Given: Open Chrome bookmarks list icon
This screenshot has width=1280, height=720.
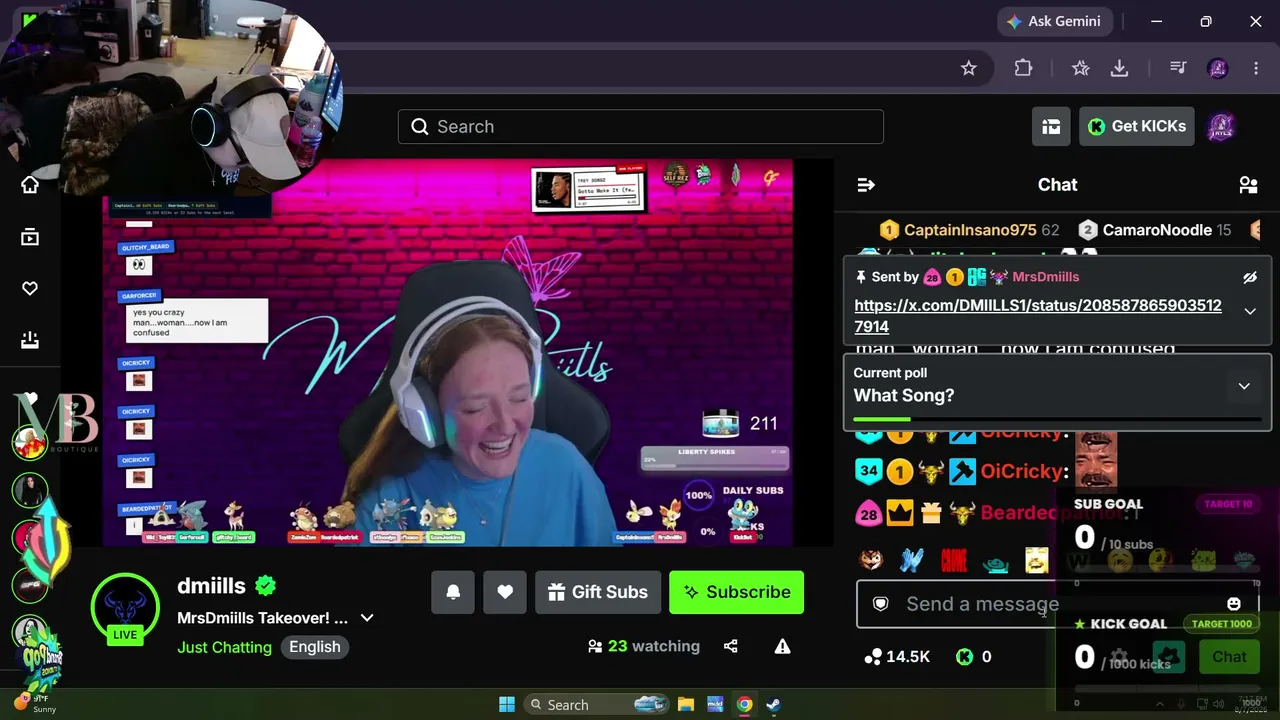Looking at the screenshot, I should [1081, 68].
